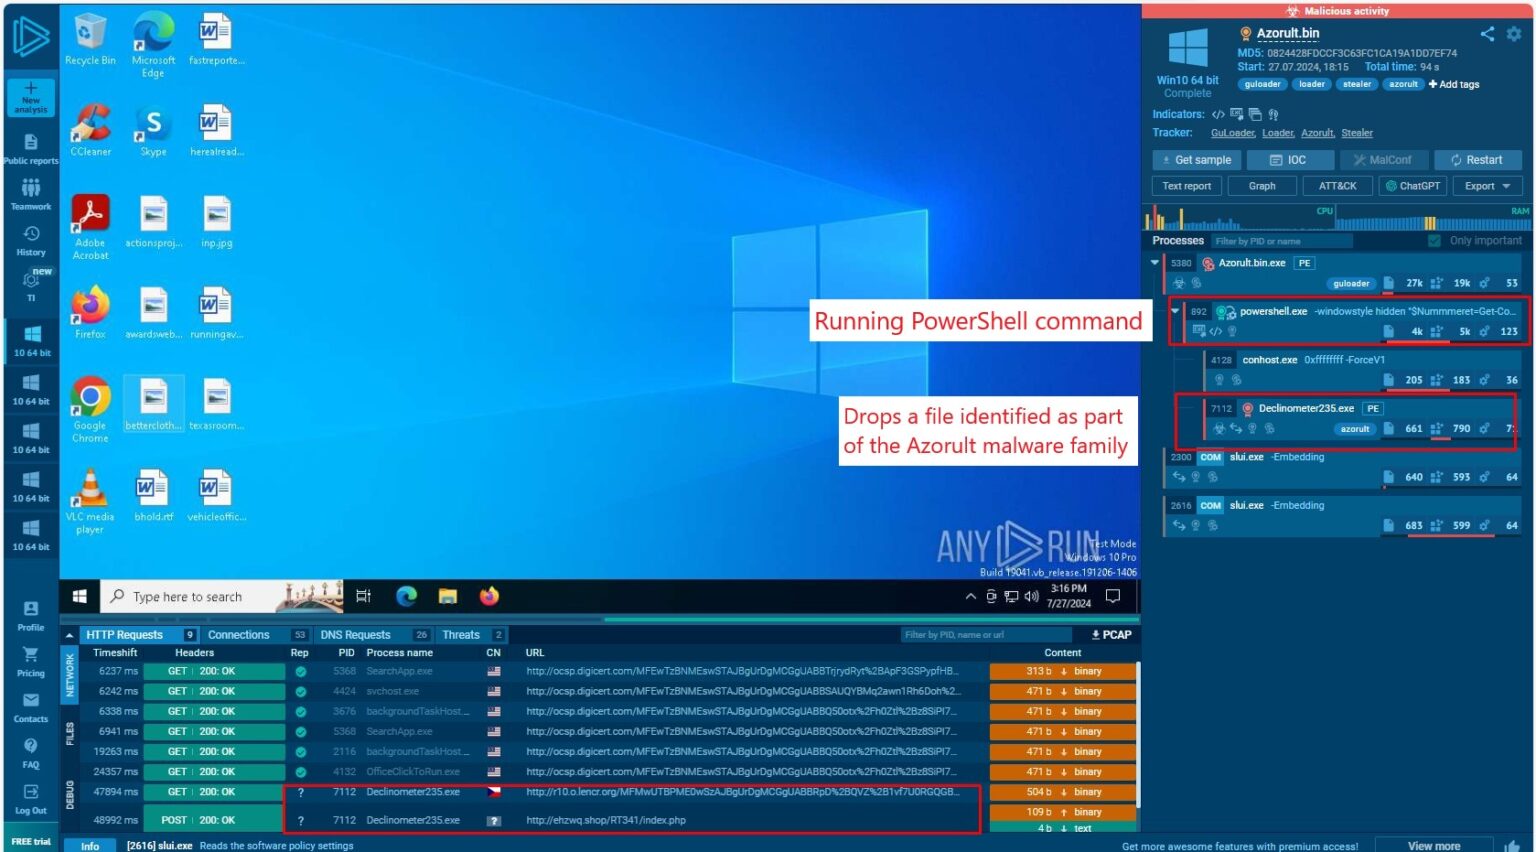The image size is (1536, 852).
Task: Toggle the Only important checkbox
Action: click(1434, 241)
